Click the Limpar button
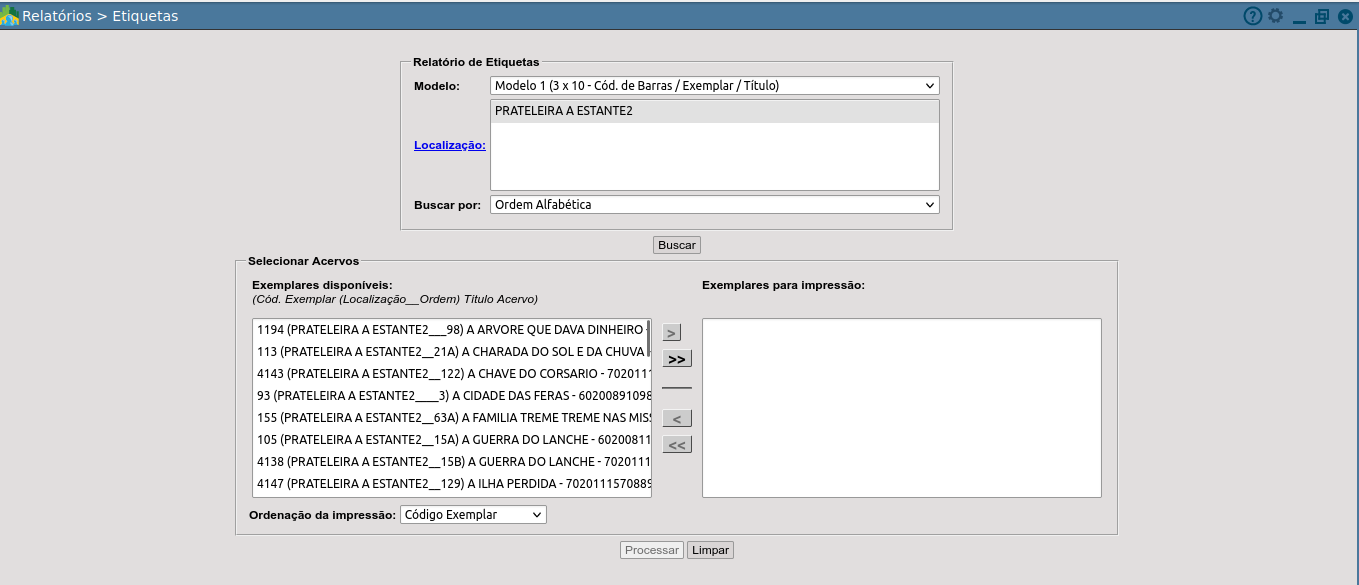 pyautogui.click(x=710, y=549)
